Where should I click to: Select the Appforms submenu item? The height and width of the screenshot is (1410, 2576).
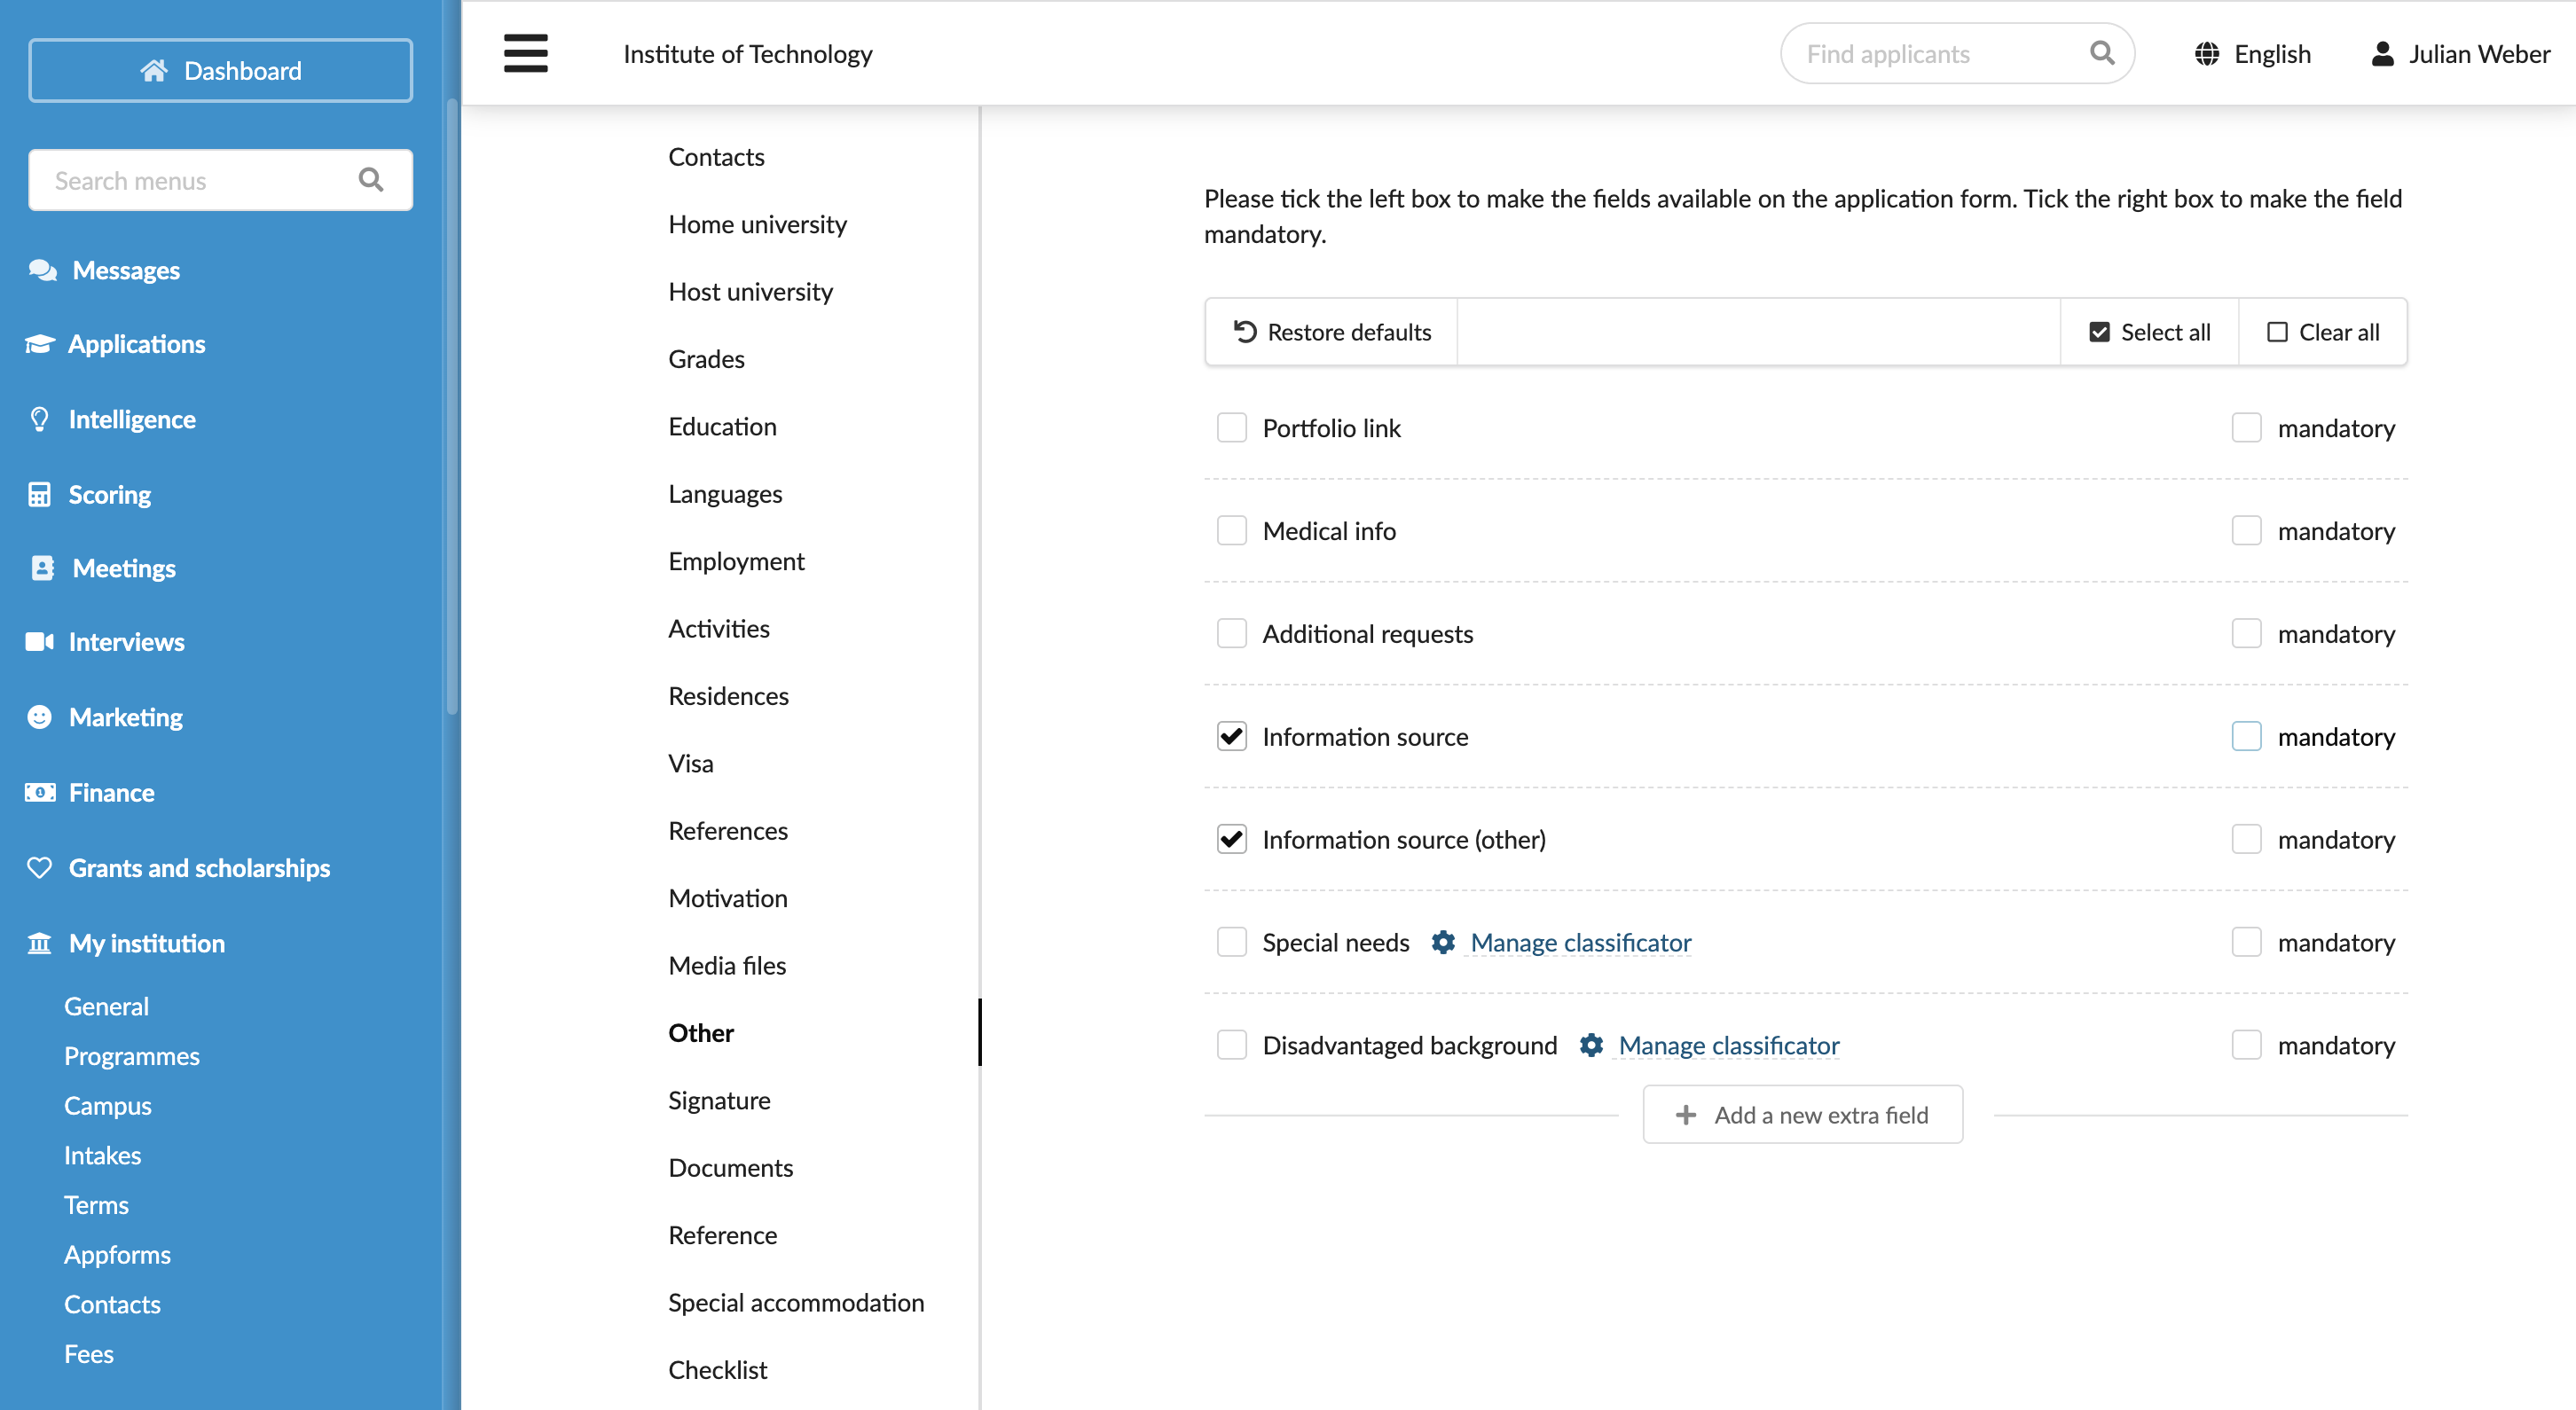click(117, 1254)
